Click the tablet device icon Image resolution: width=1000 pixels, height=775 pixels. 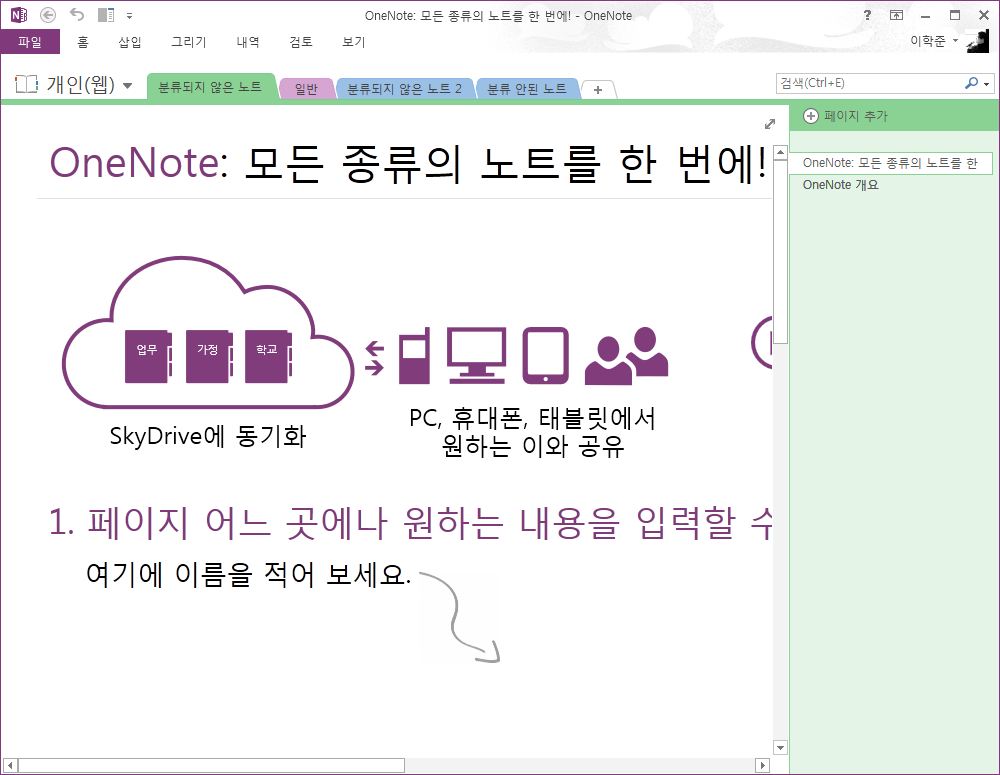click(x=545, y=355)
